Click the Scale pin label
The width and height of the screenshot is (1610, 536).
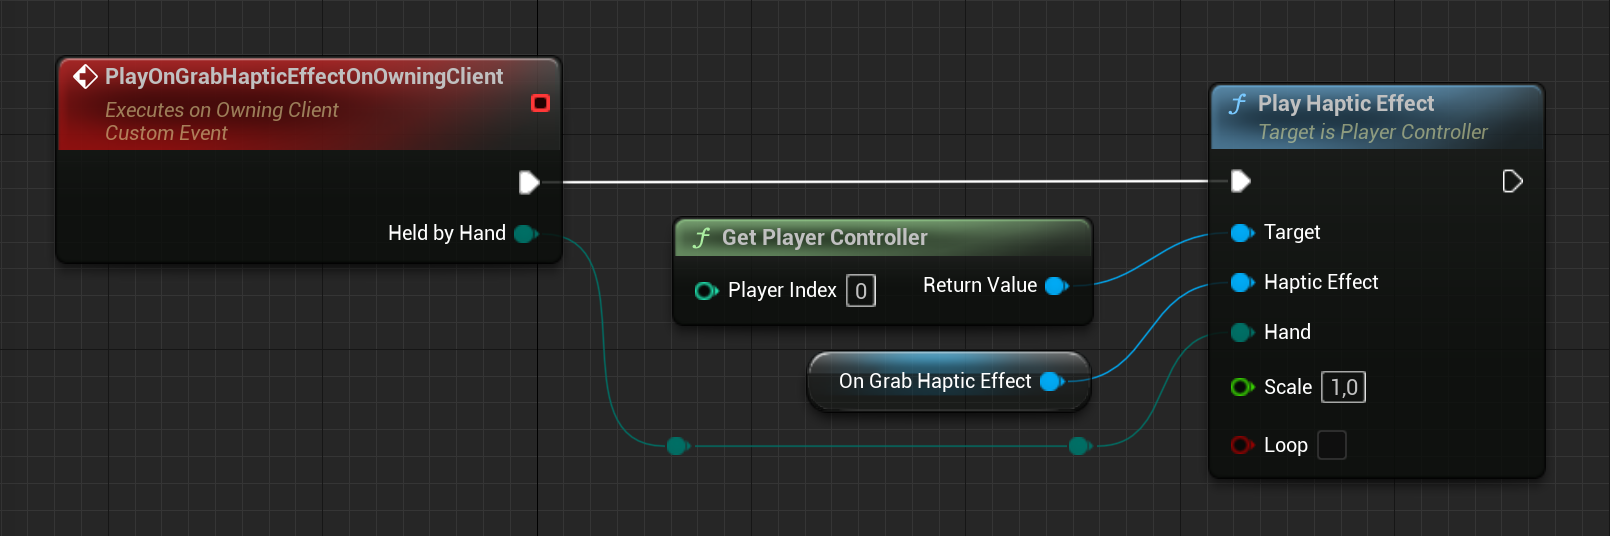point(1288,387)
